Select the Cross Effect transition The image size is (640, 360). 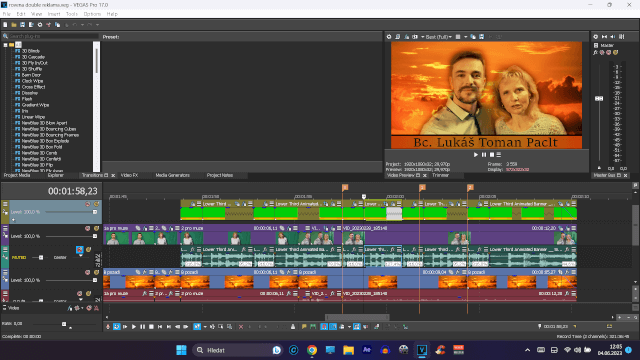(x=33, y=87)
